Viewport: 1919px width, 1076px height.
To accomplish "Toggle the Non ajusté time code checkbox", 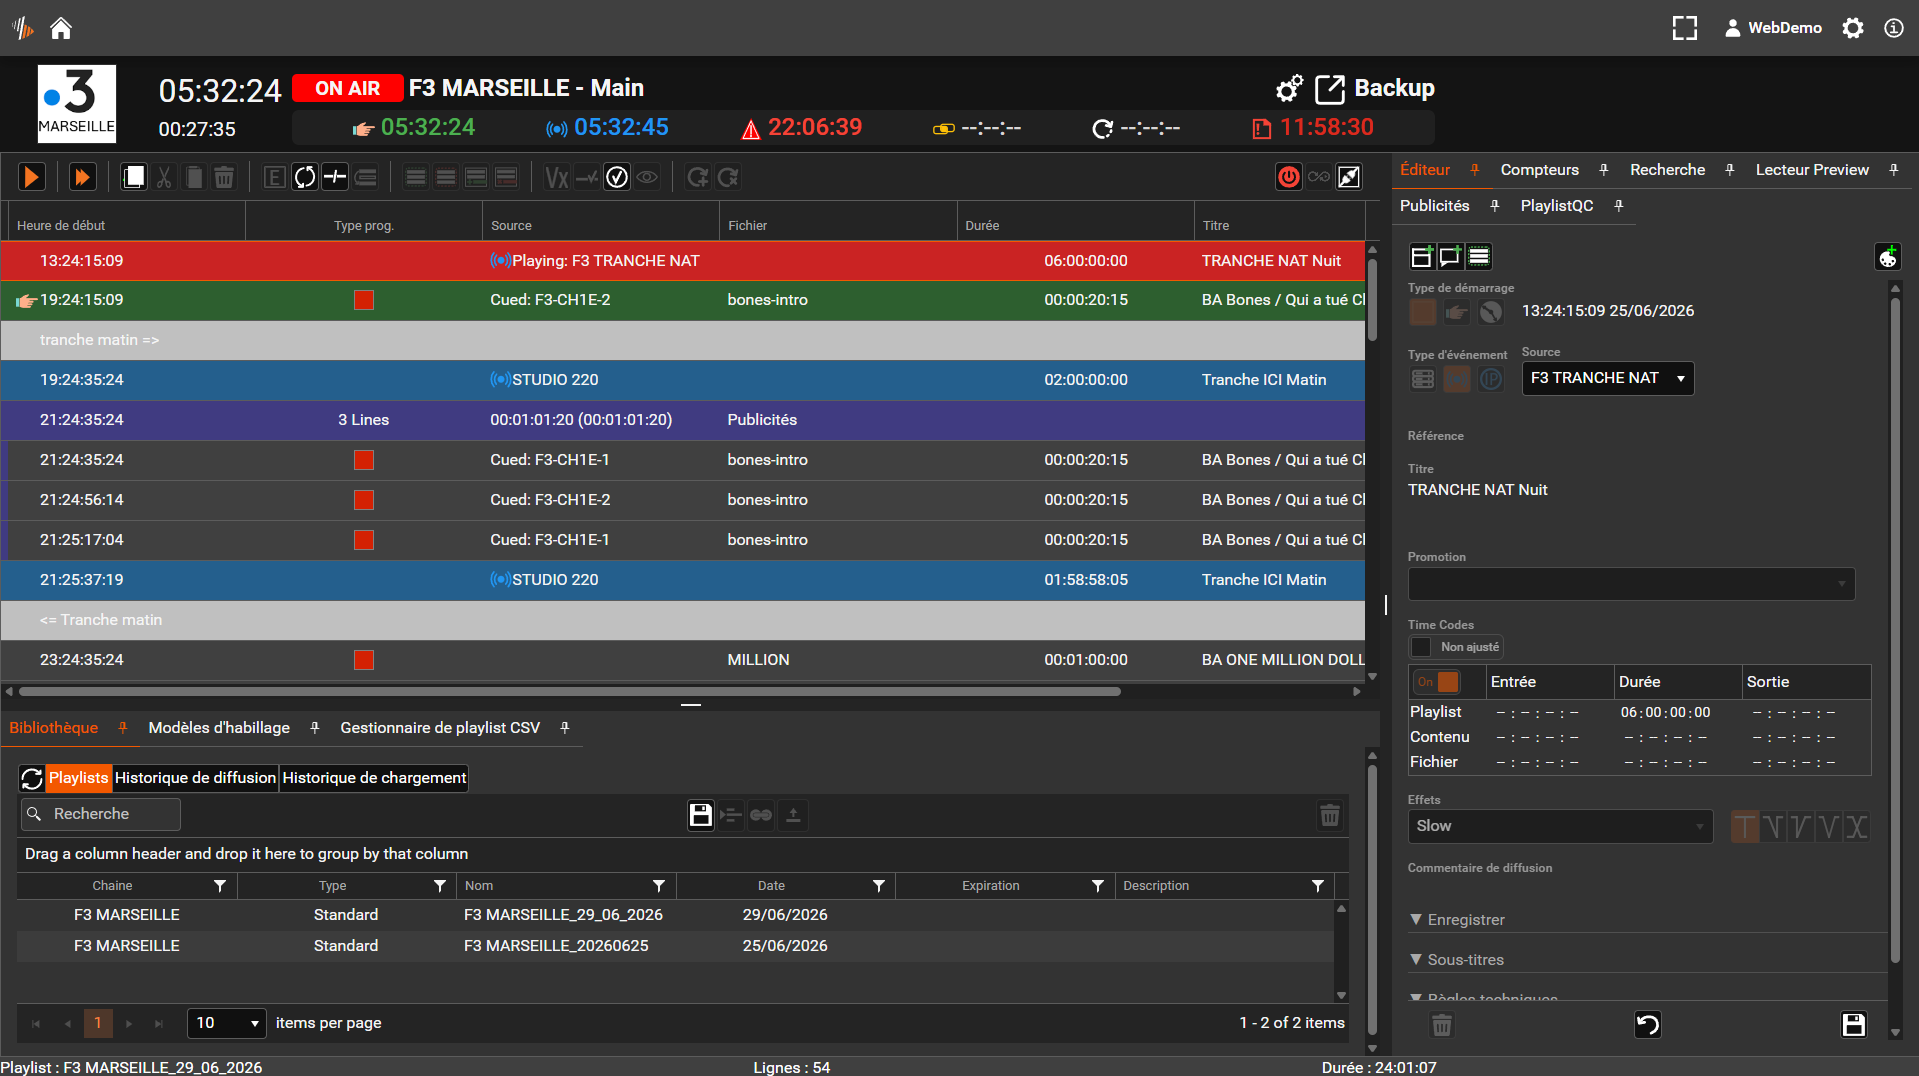I will 1421,647.
